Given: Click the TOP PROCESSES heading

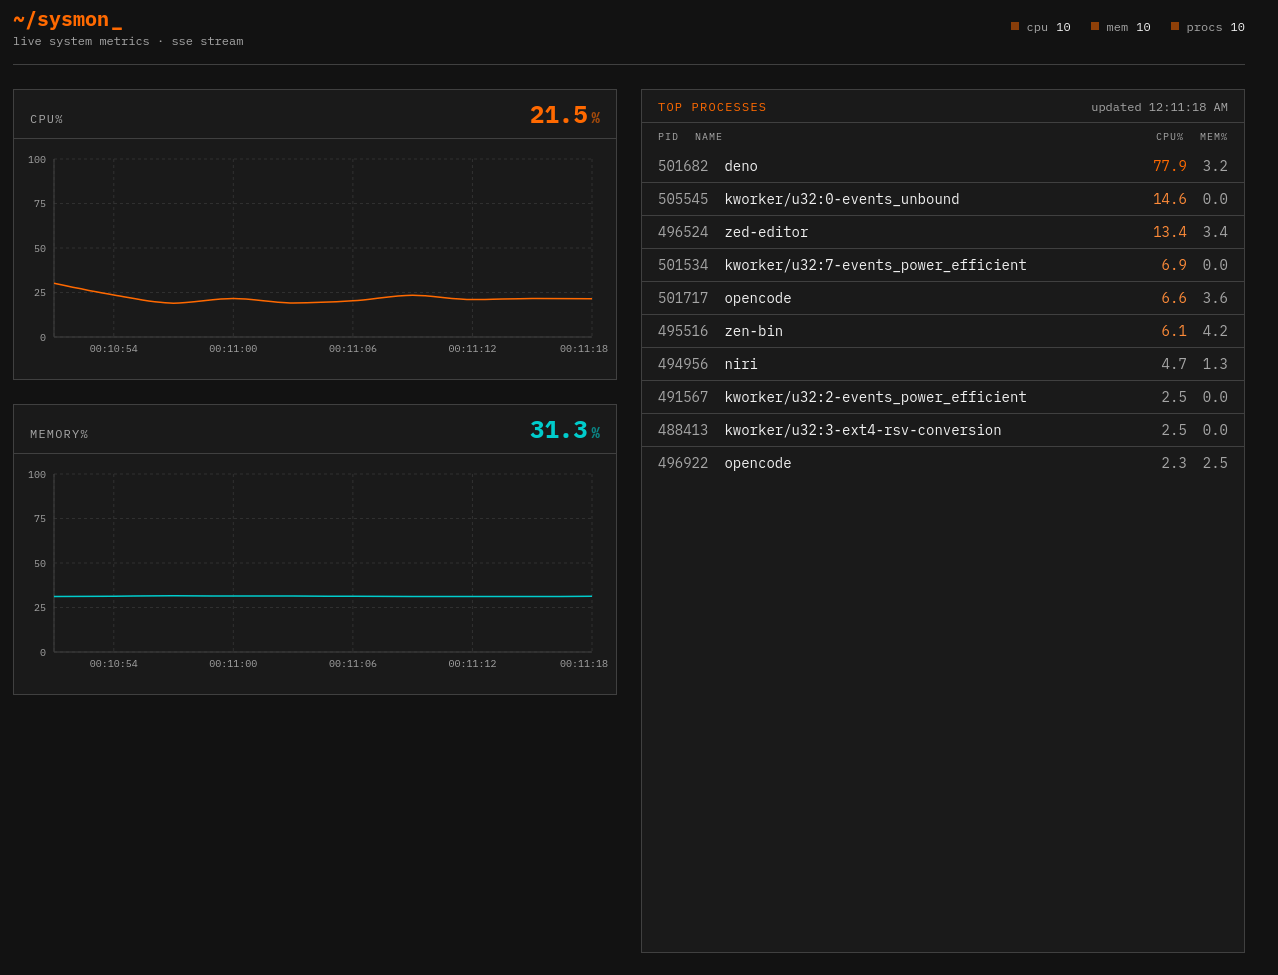Looking at the screenshot, I should click(712, 108).
